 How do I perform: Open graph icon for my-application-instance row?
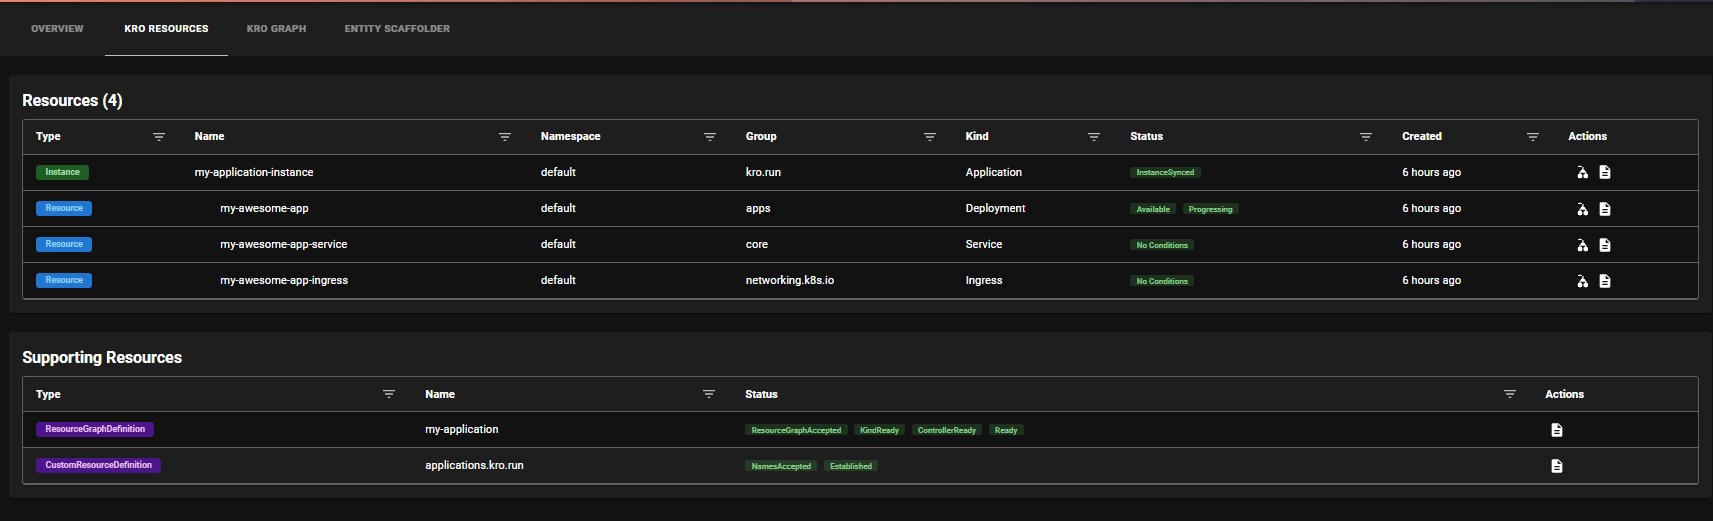[x=1582, y=173]
